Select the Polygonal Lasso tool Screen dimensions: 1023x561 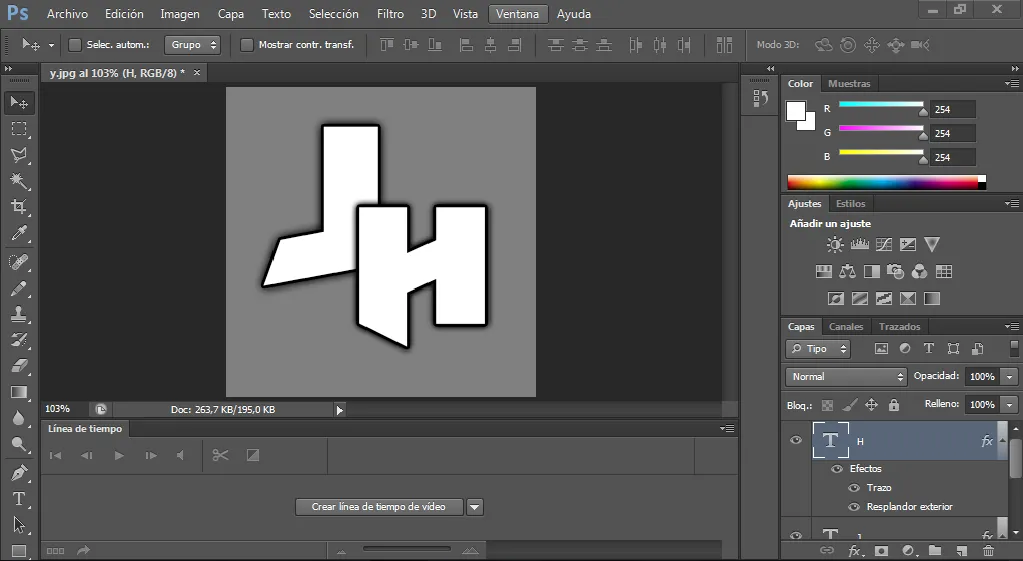(19, 155)
